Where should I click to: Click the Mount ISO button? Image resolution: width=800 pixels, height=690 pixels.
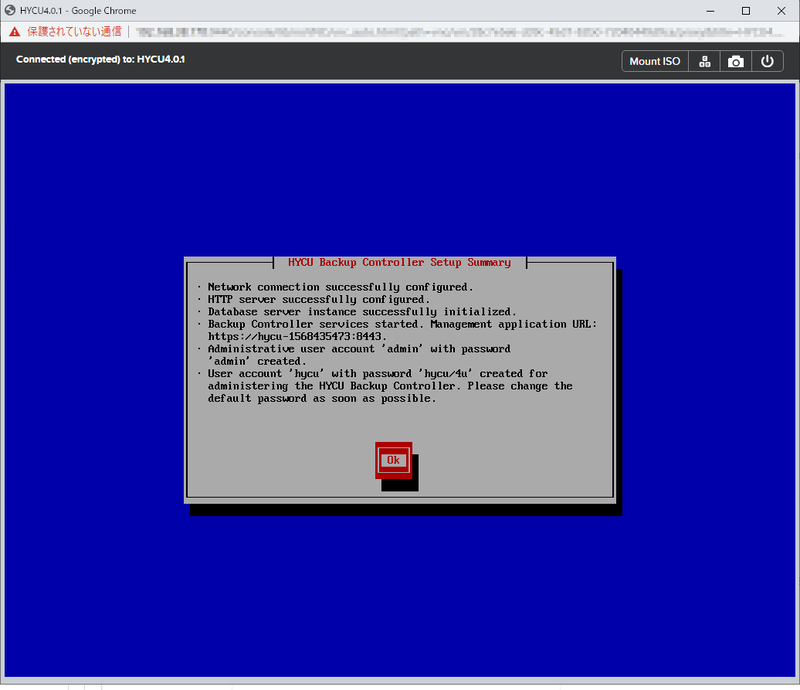pos(655,61)
